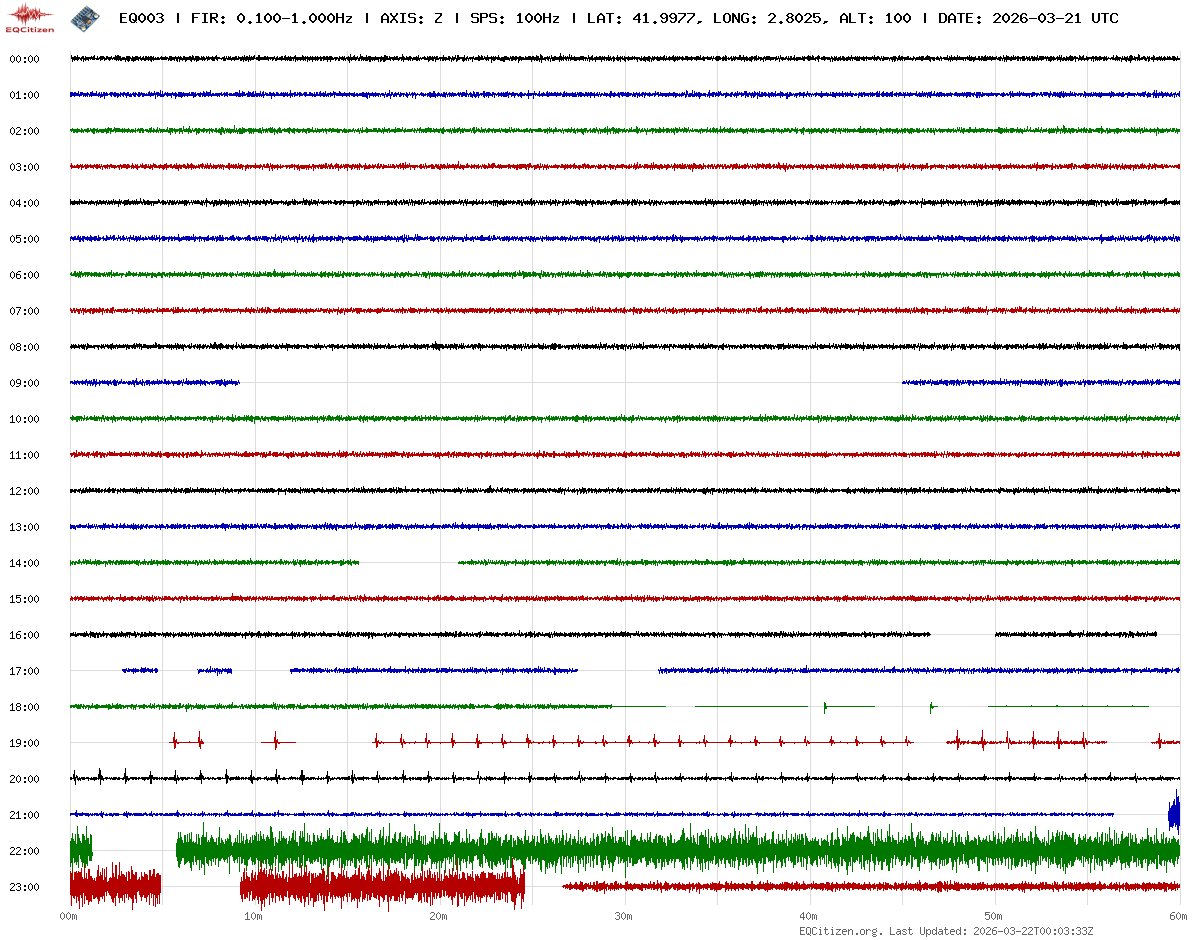Click the EQ003 station name in header
1200x940 pixels.
[x=141, y=18]
